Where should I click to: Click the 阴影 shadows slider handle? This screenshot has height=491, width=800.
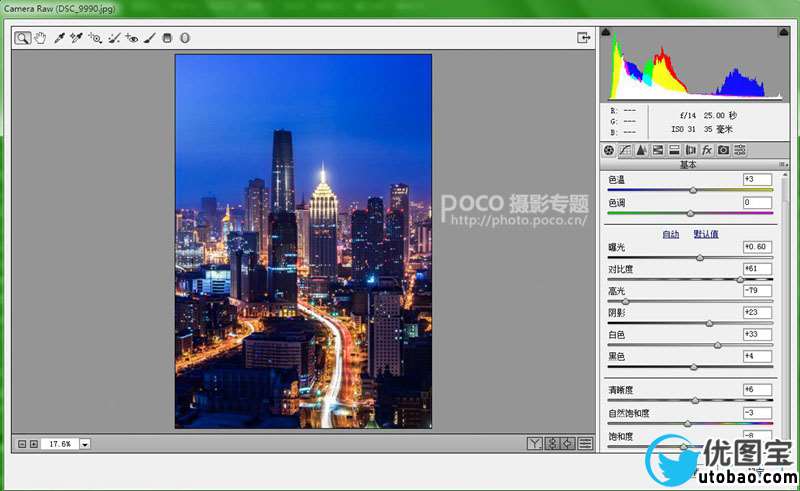pyautogui.click(x=709, y=324)
